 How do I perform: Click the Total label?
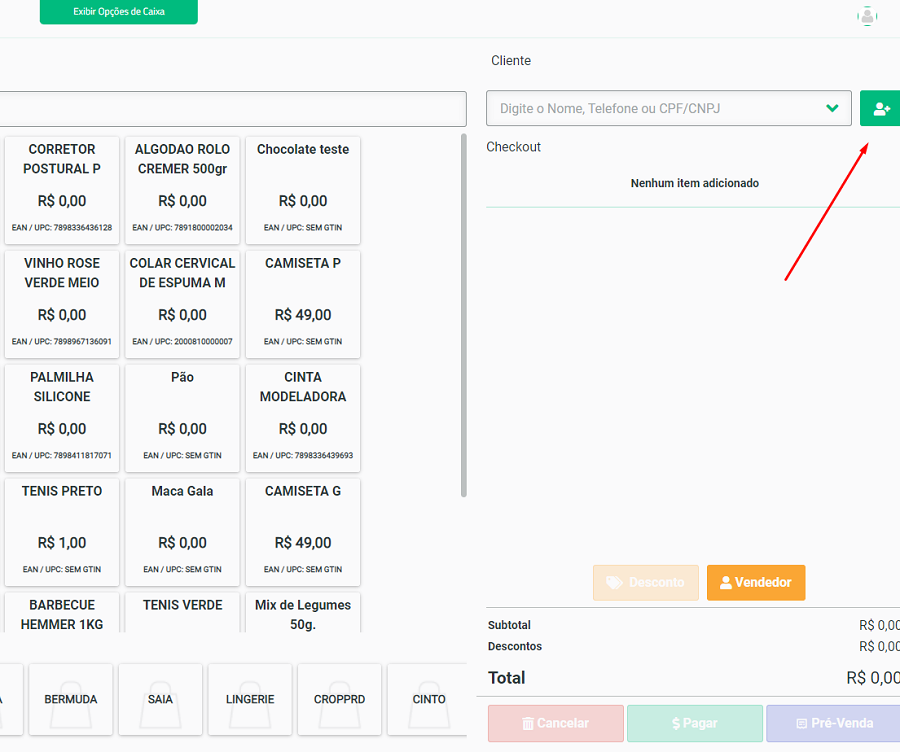[506, 678]
